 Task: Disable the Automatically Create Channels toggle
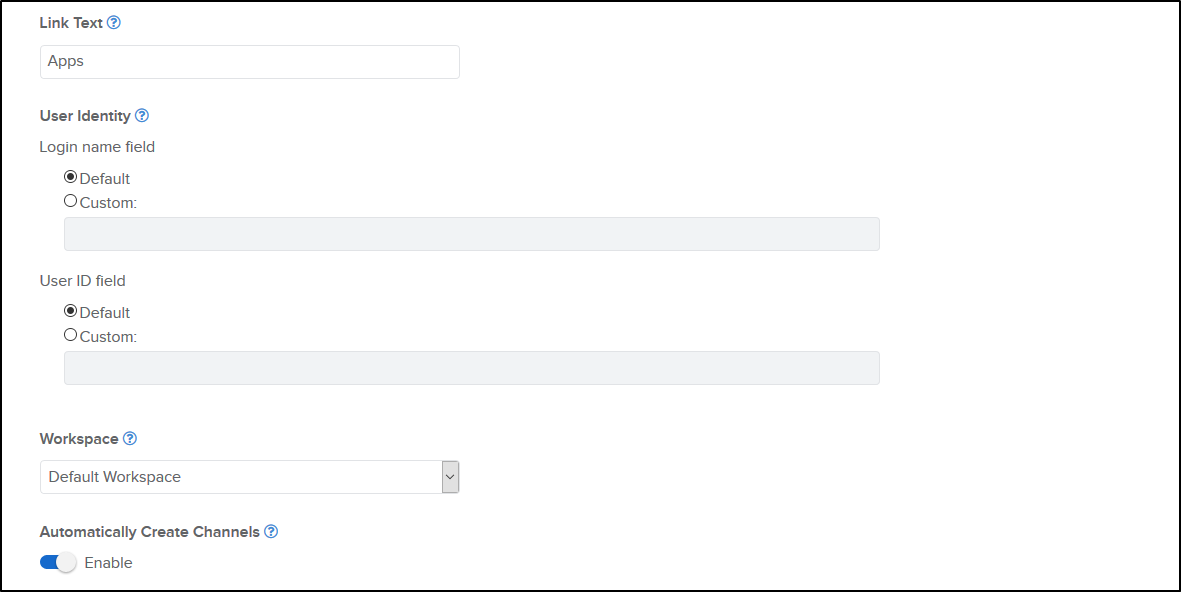tap(58, 563)
